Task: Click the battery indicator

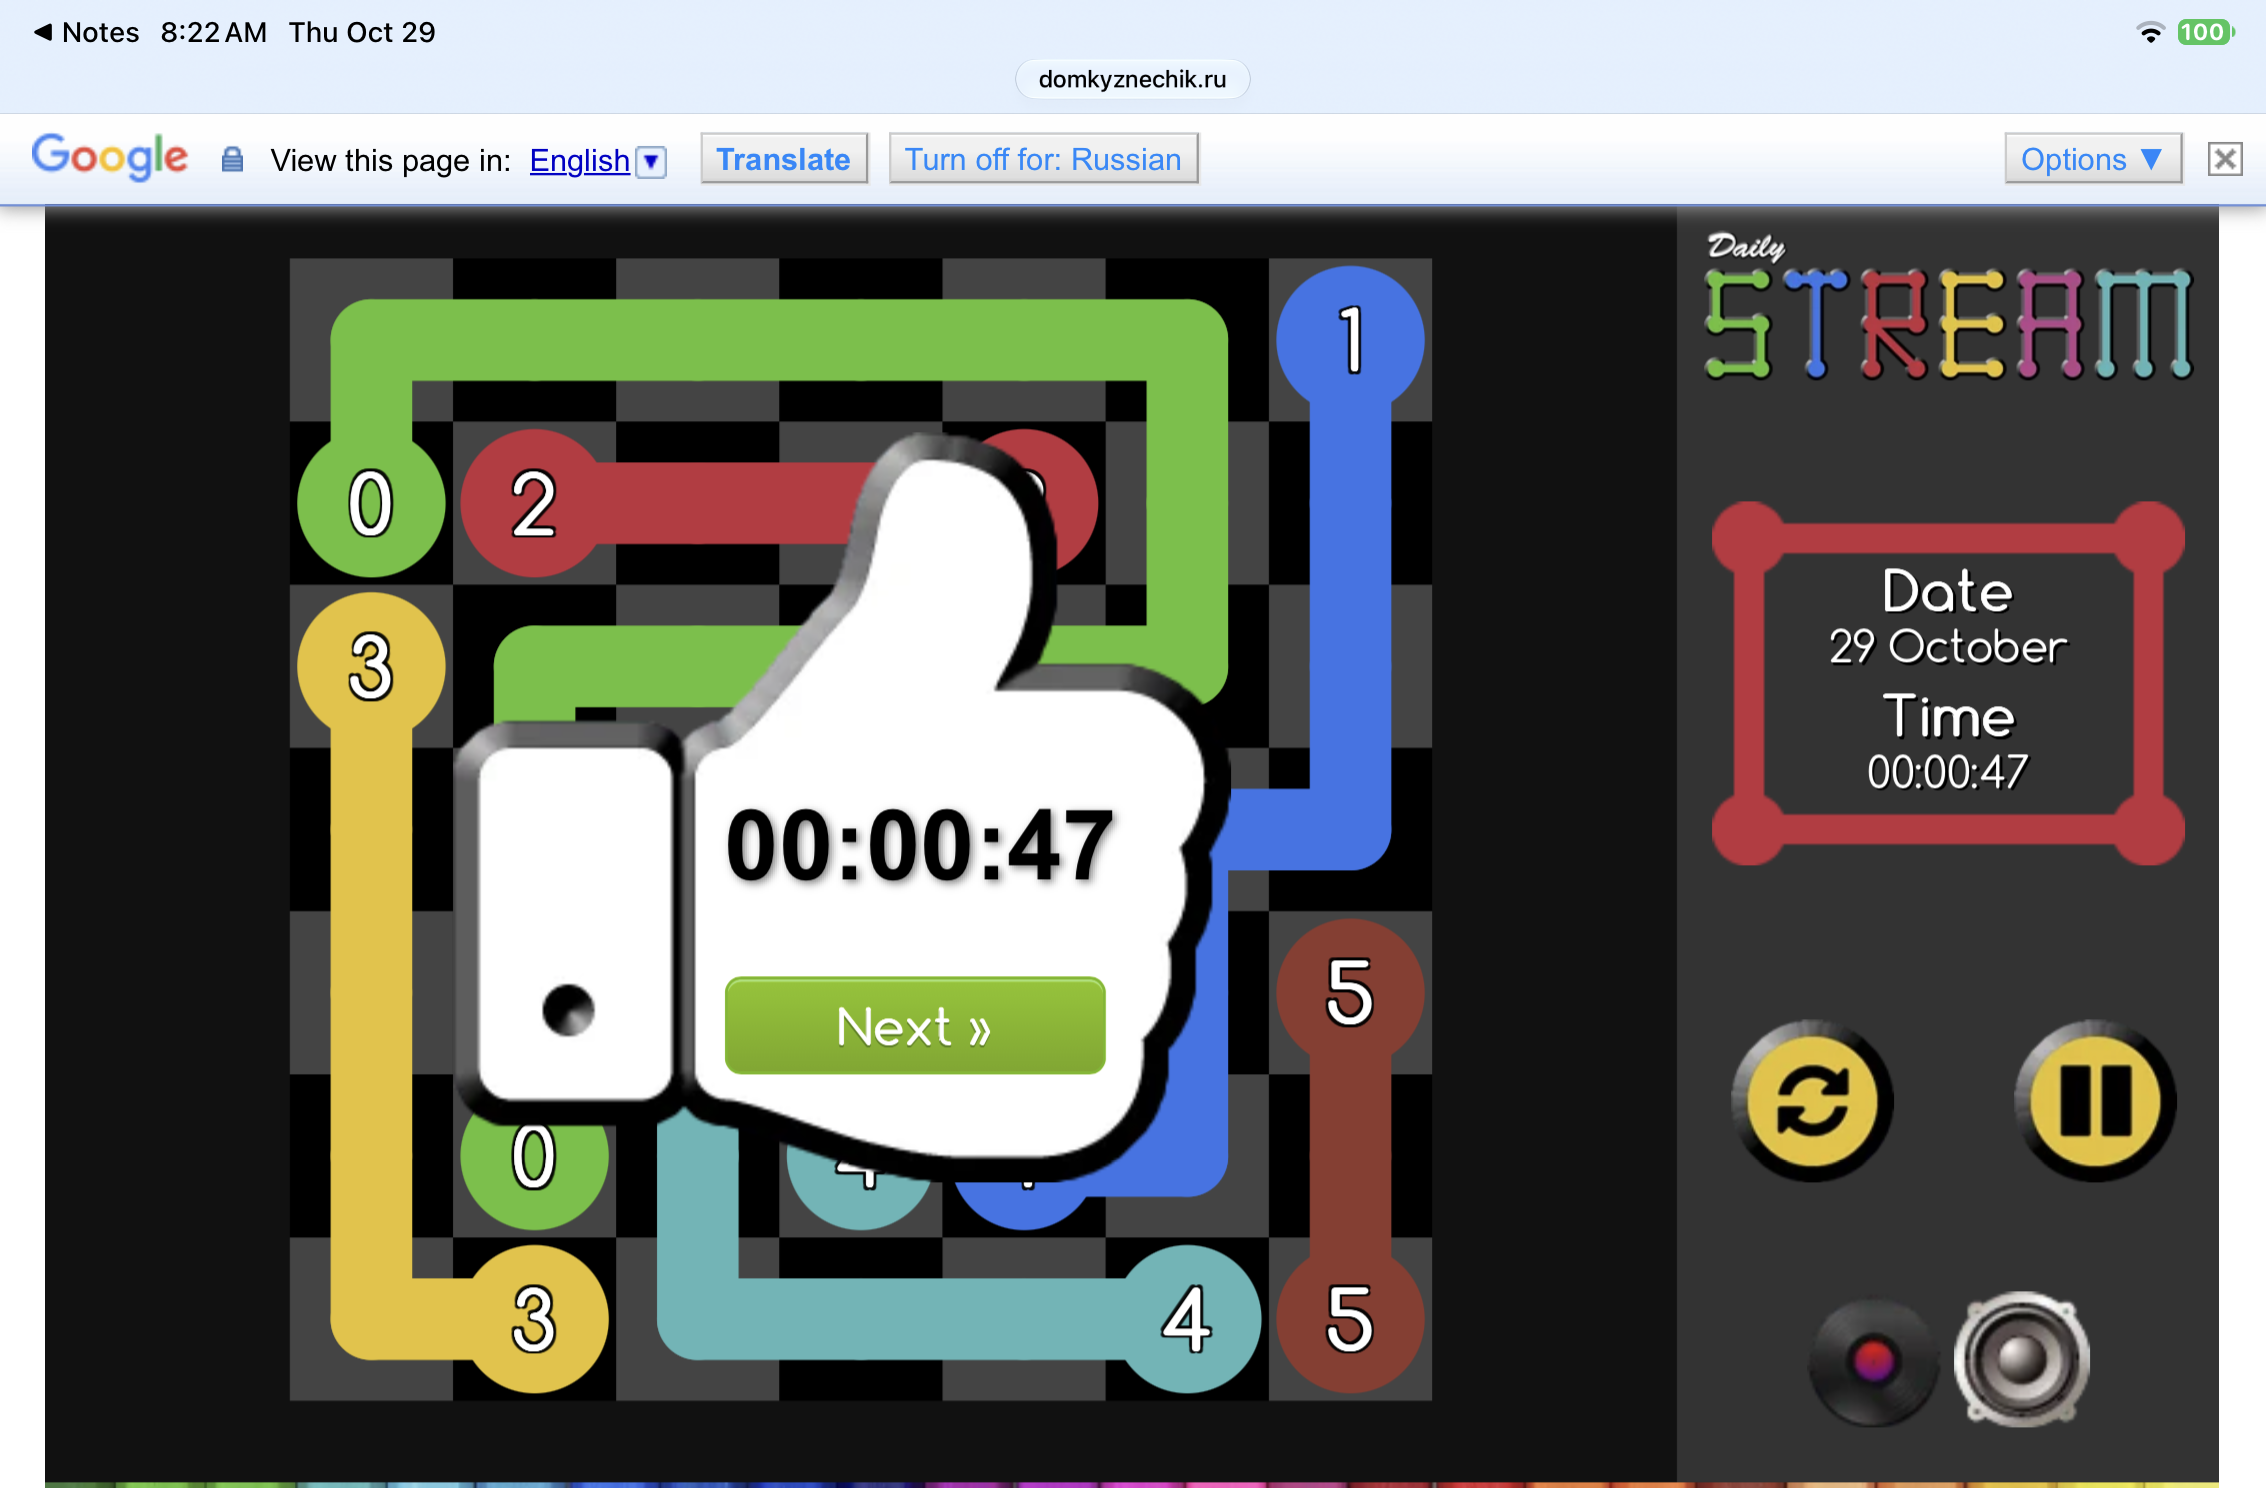Action: [2205, 32]
